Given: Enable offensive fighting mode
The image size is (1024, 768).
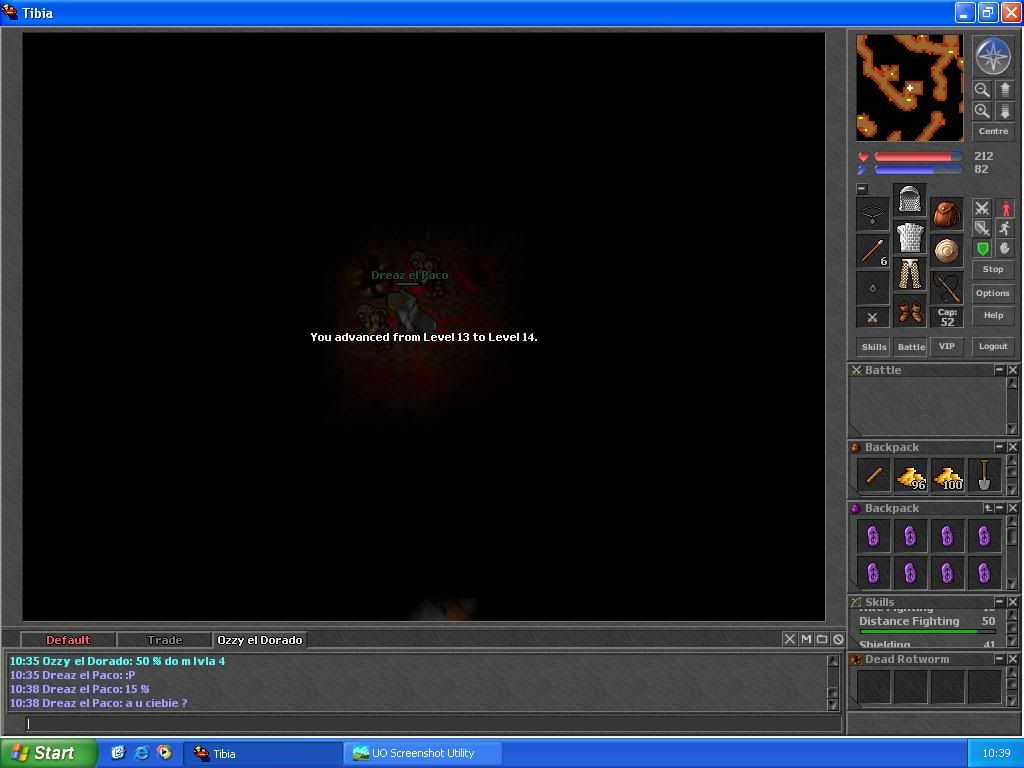Looking at the screenshot, I should pyautogui.click(x=982, y=208).
